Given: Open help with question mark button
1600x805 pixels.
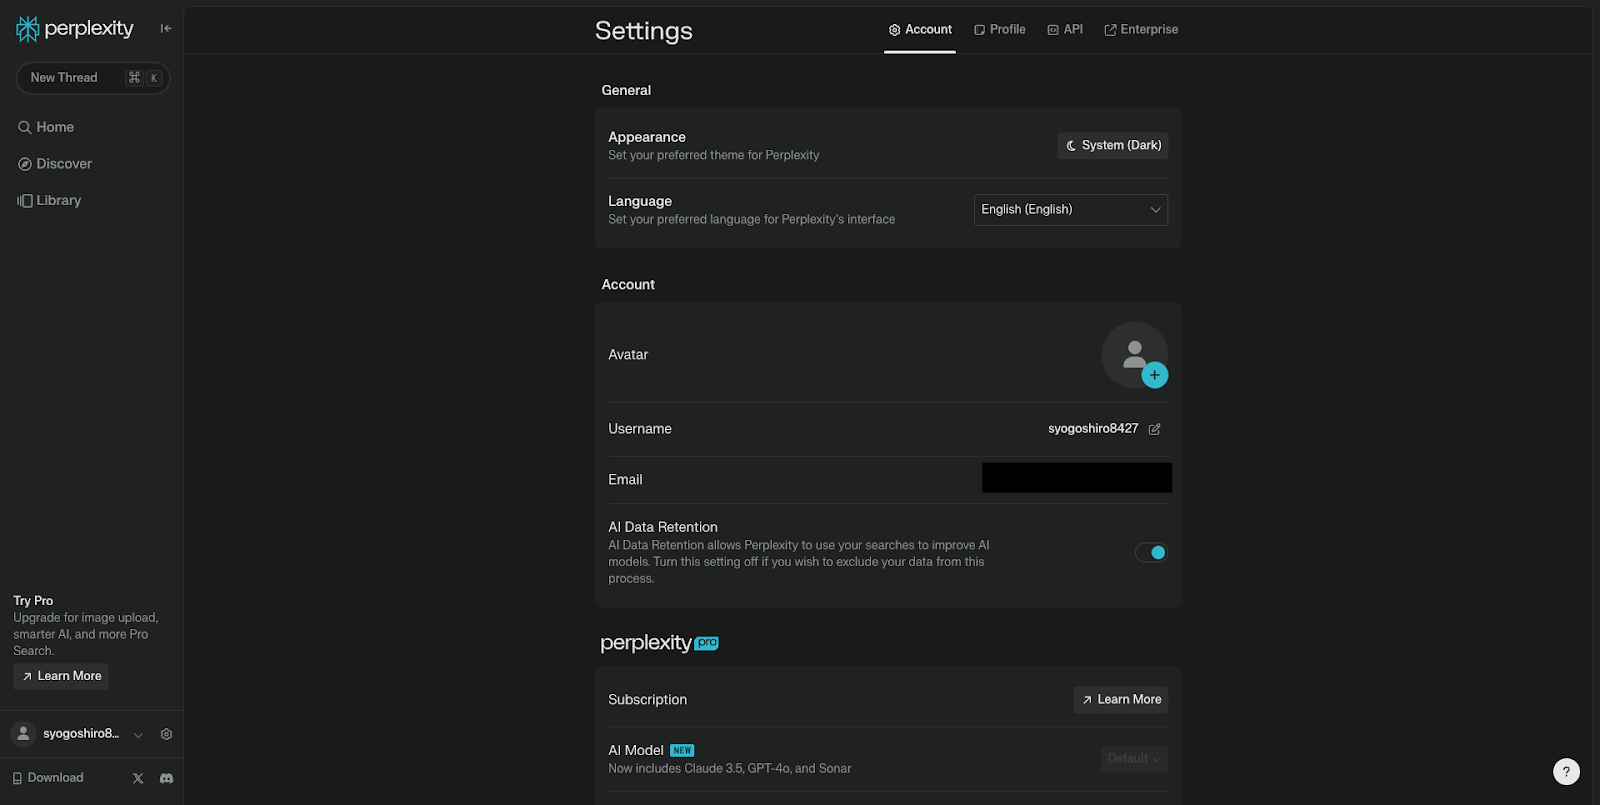Looking at the screenshot, I should [1566, 771].
